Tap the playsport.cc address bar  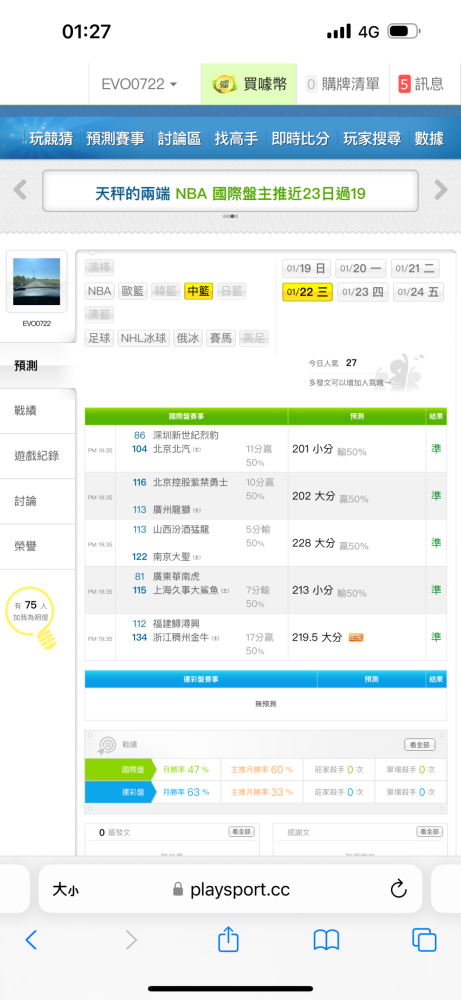(x=231, y=889)
